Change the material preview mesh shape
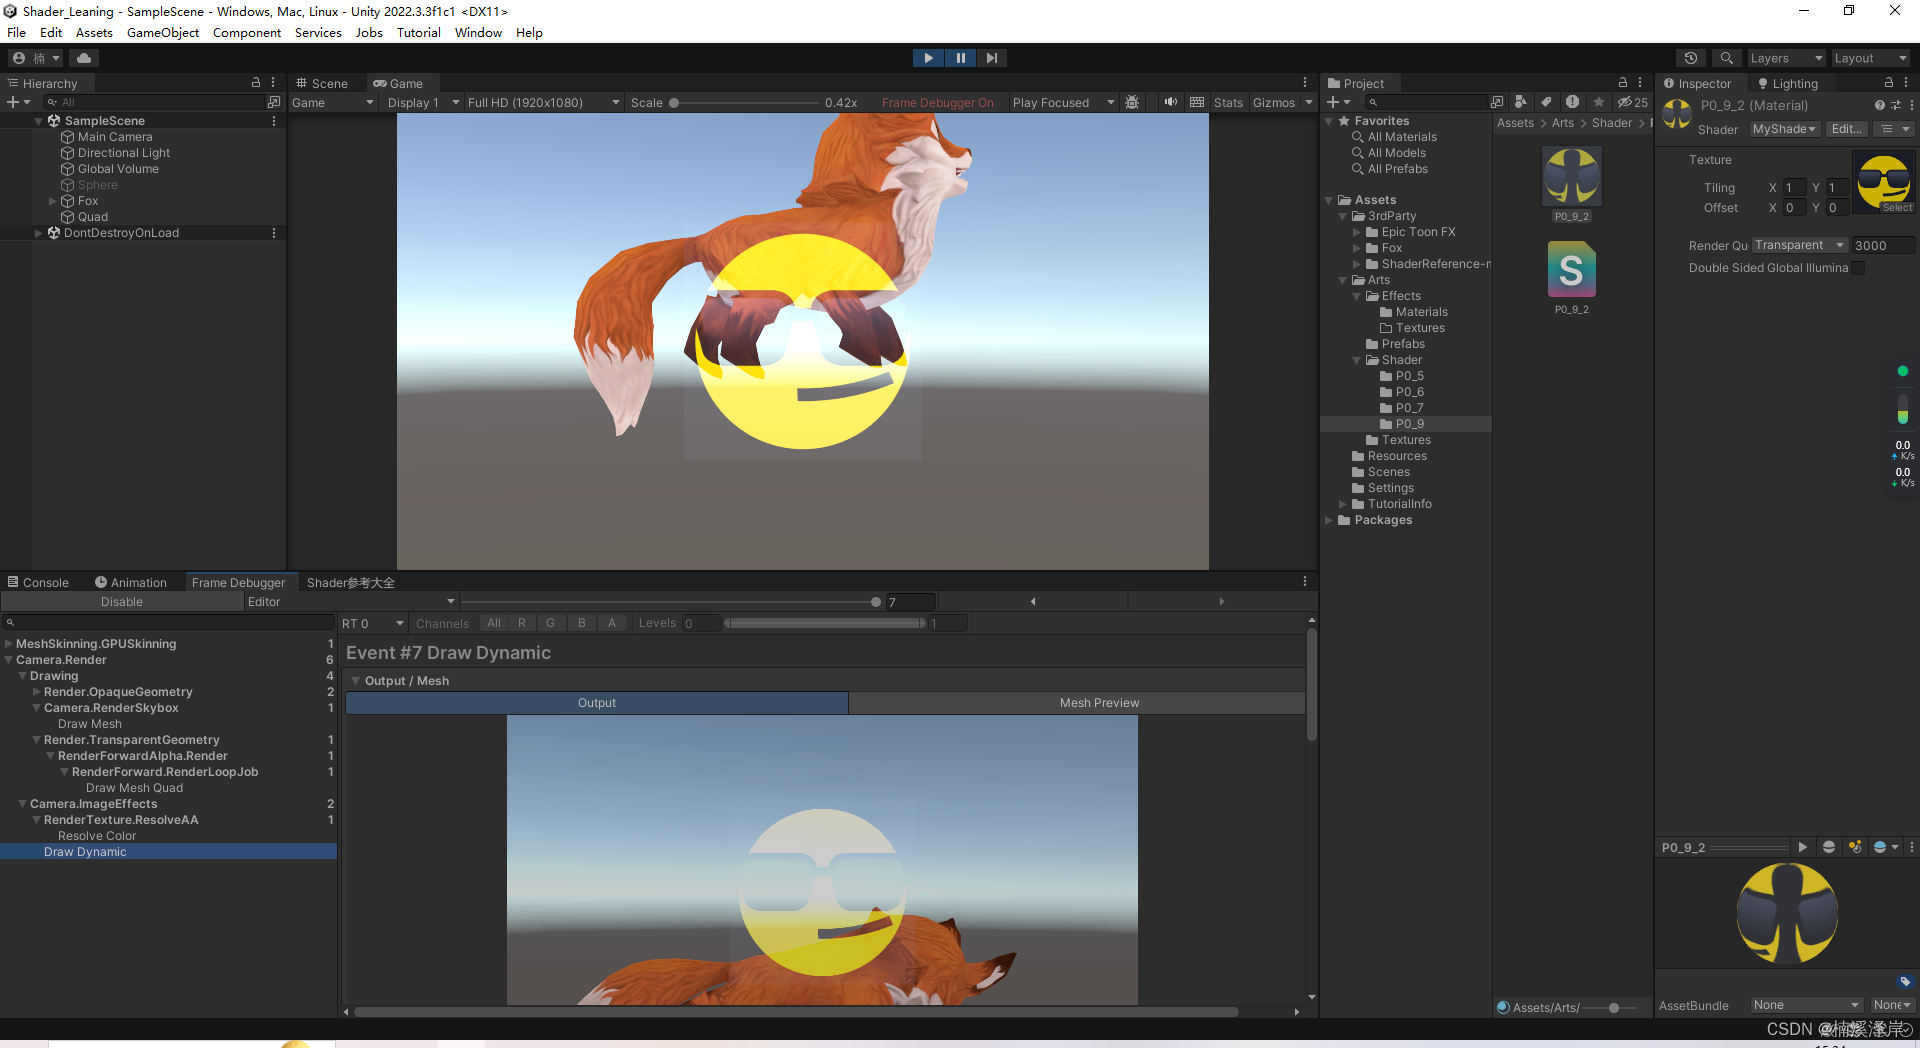 (1829, 847)
